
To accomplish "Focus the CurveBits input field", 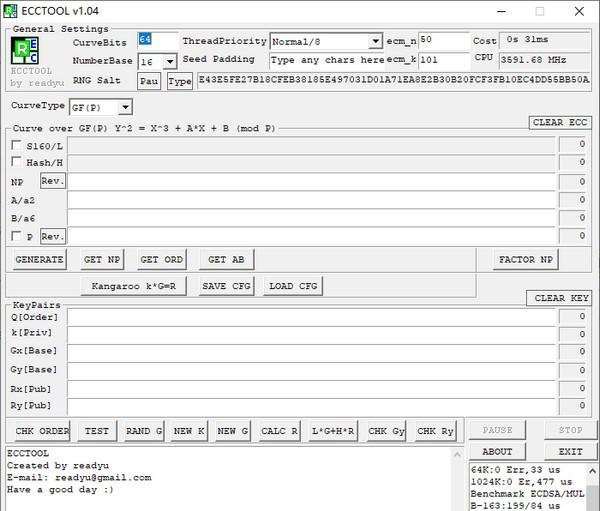I will coord(158,40).
